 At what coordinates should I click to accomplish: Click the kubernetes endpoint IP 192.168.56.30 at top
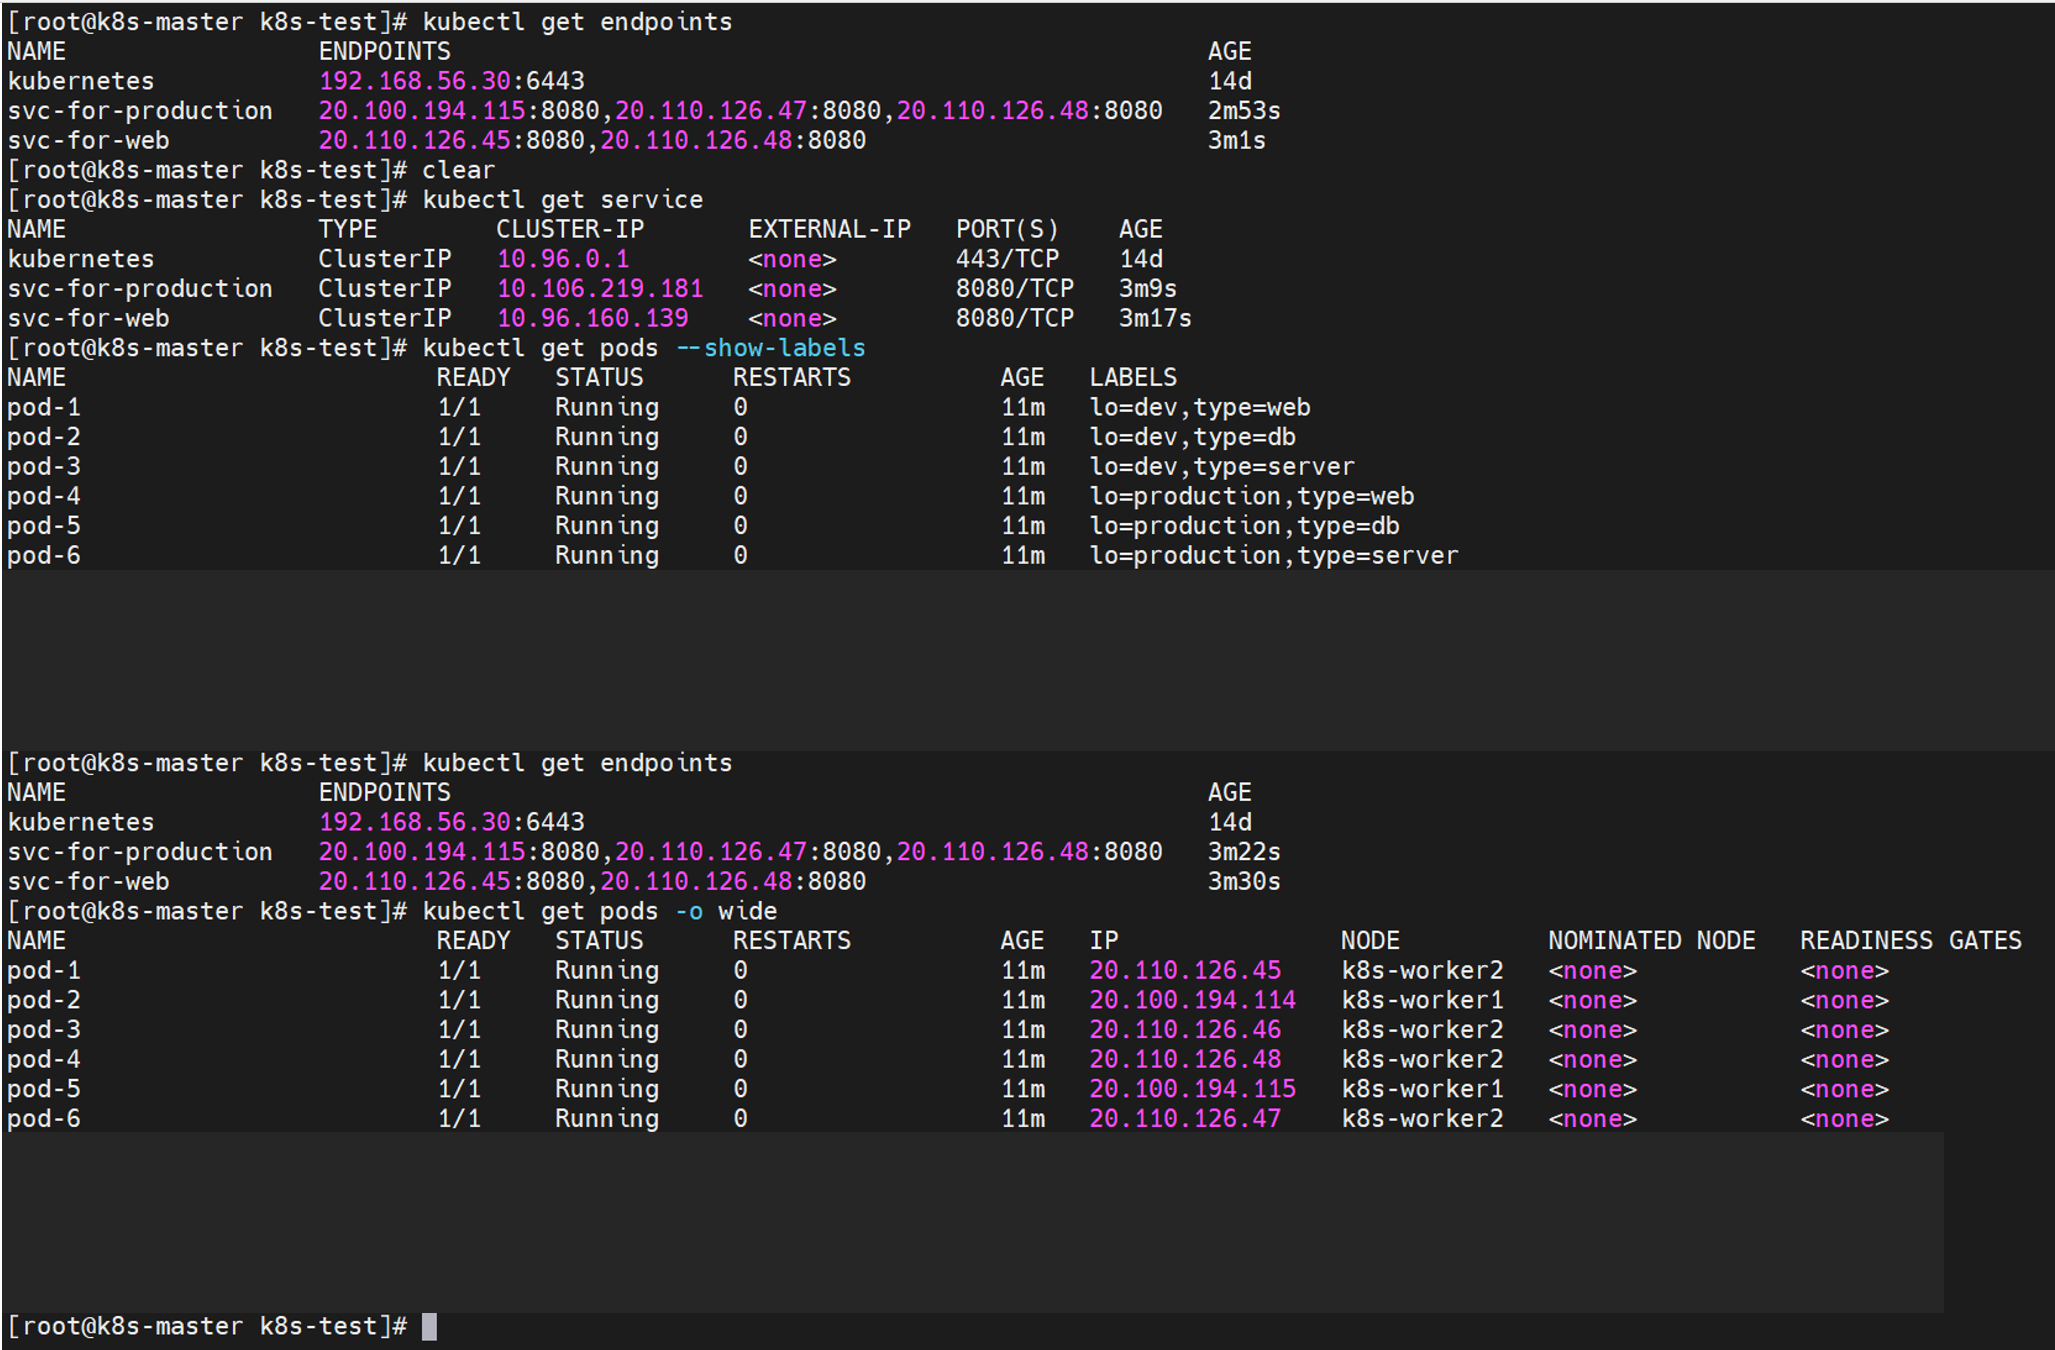click(414, 81)
